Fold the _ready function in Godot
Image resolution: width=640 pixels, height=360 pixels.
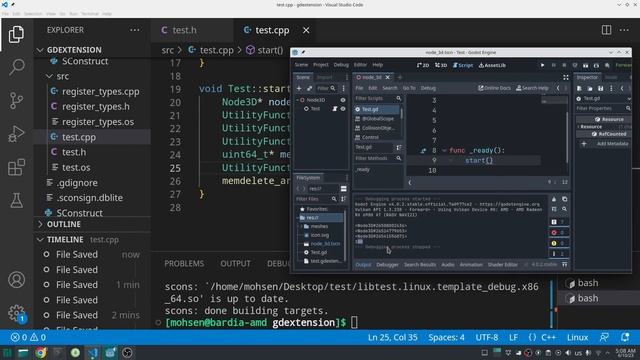click(444, 151)
